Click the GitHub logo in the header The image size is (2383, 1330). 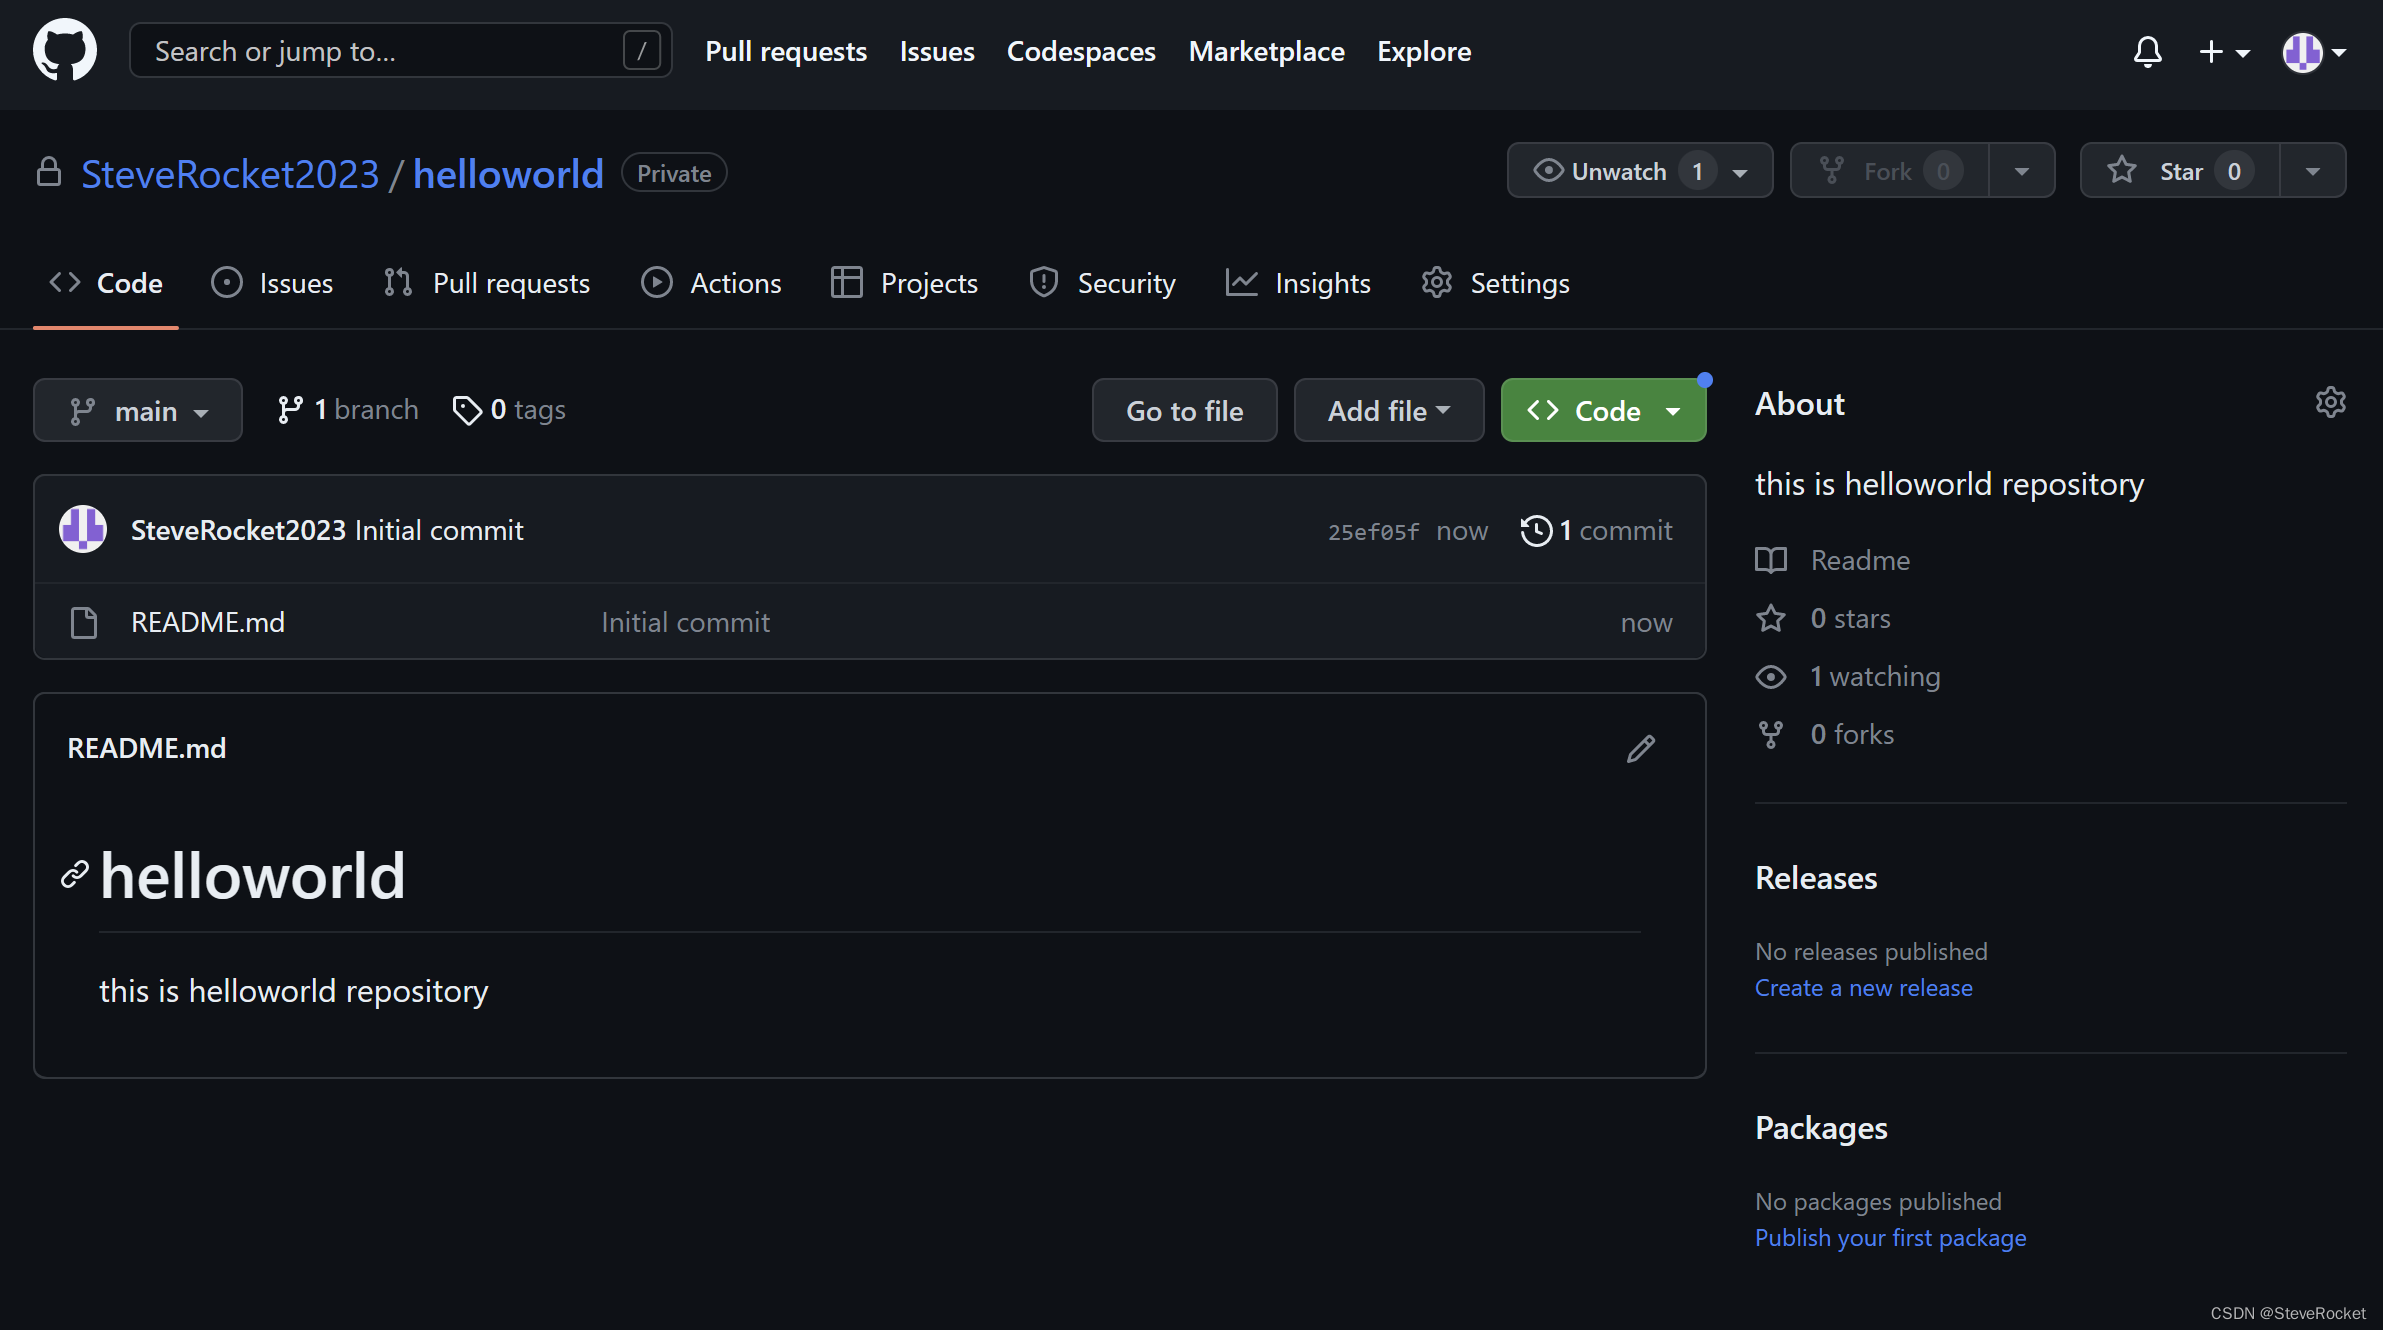click(64, 50)
